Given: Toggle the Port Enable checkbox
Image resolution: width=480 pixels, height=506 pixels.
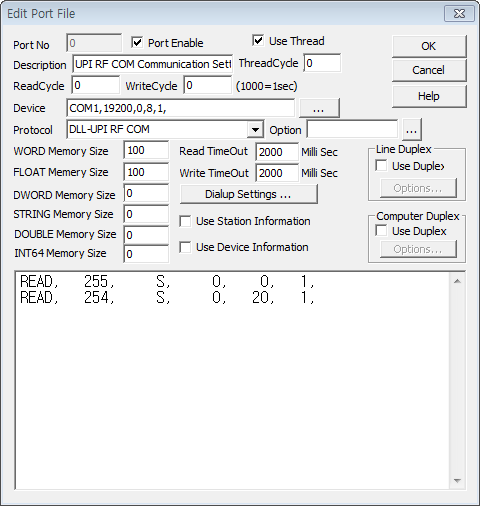Looking at the screenshot, I should point(137,42).
